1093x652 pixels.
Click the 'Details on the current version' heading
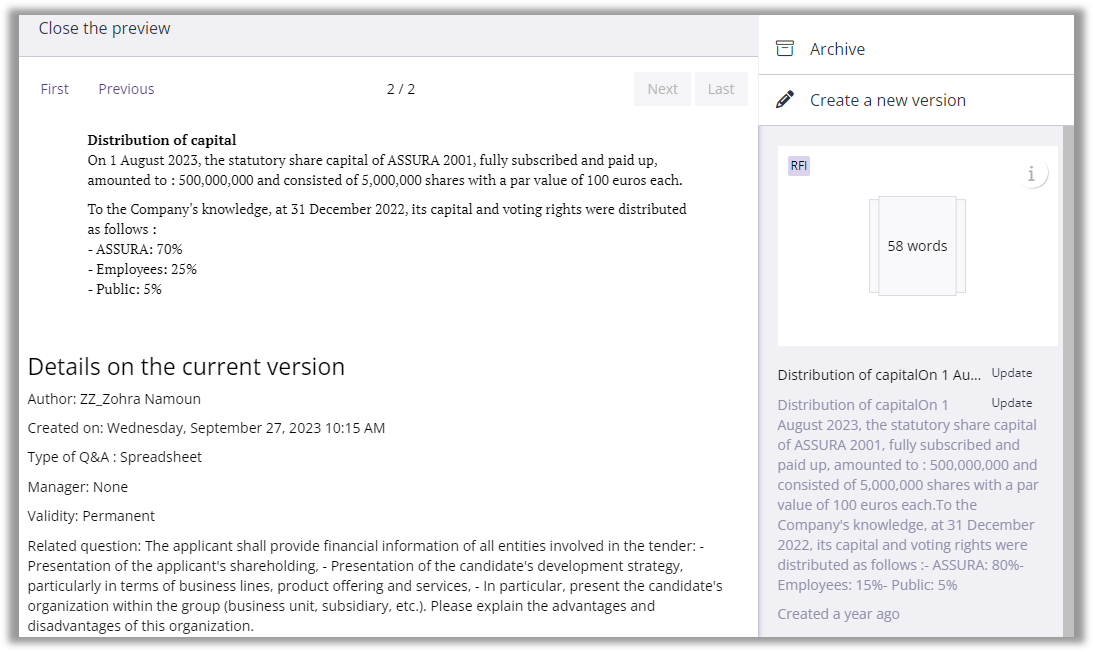click(x=186, y=367)
